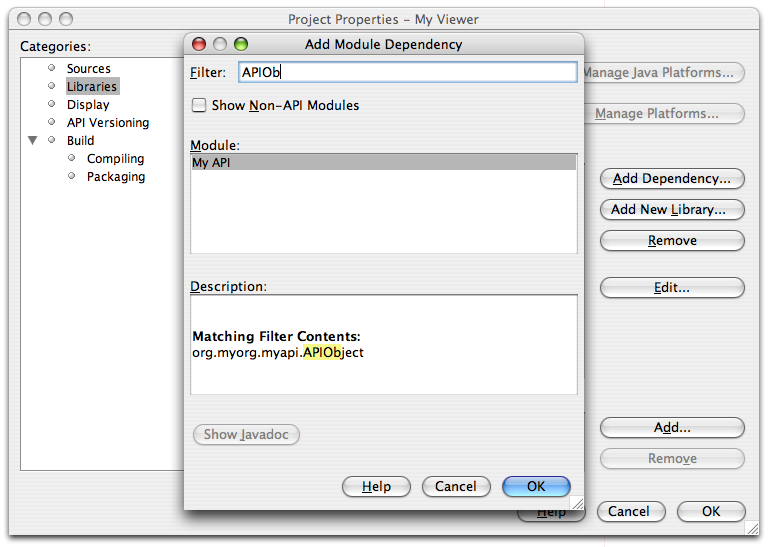Click the Manage Platforms button
Viewport: 771px width, 547px height.
(662, 114)
